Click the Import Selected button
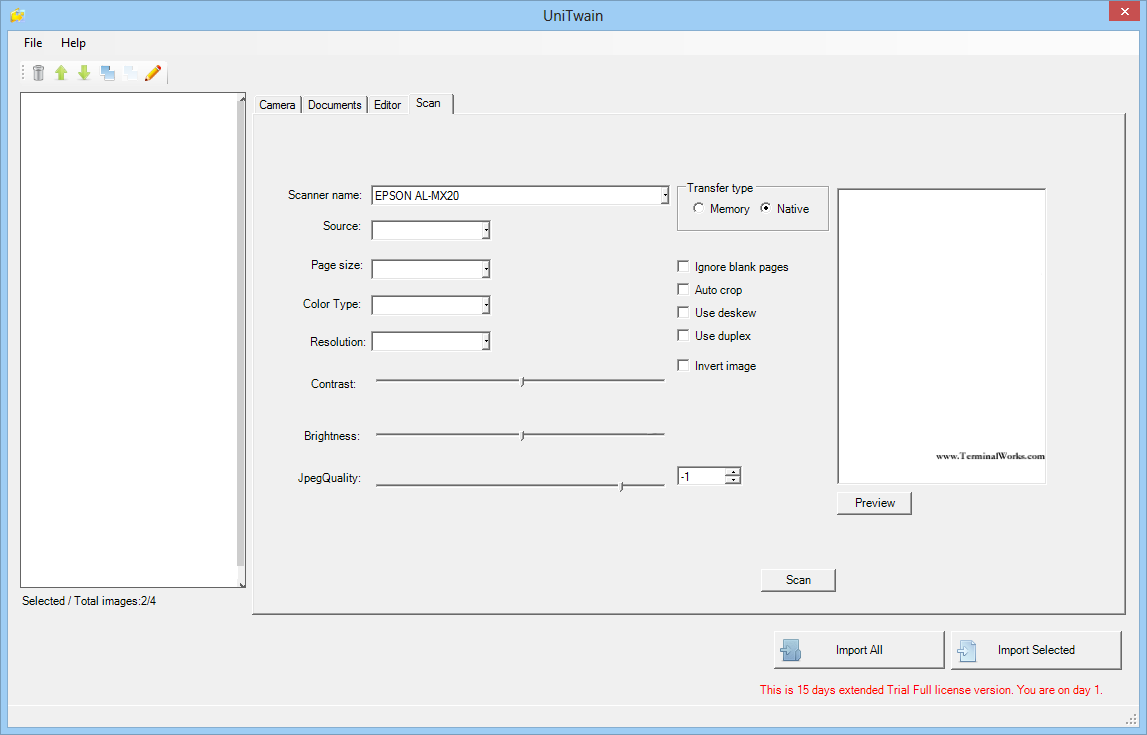 point(1036,650)
